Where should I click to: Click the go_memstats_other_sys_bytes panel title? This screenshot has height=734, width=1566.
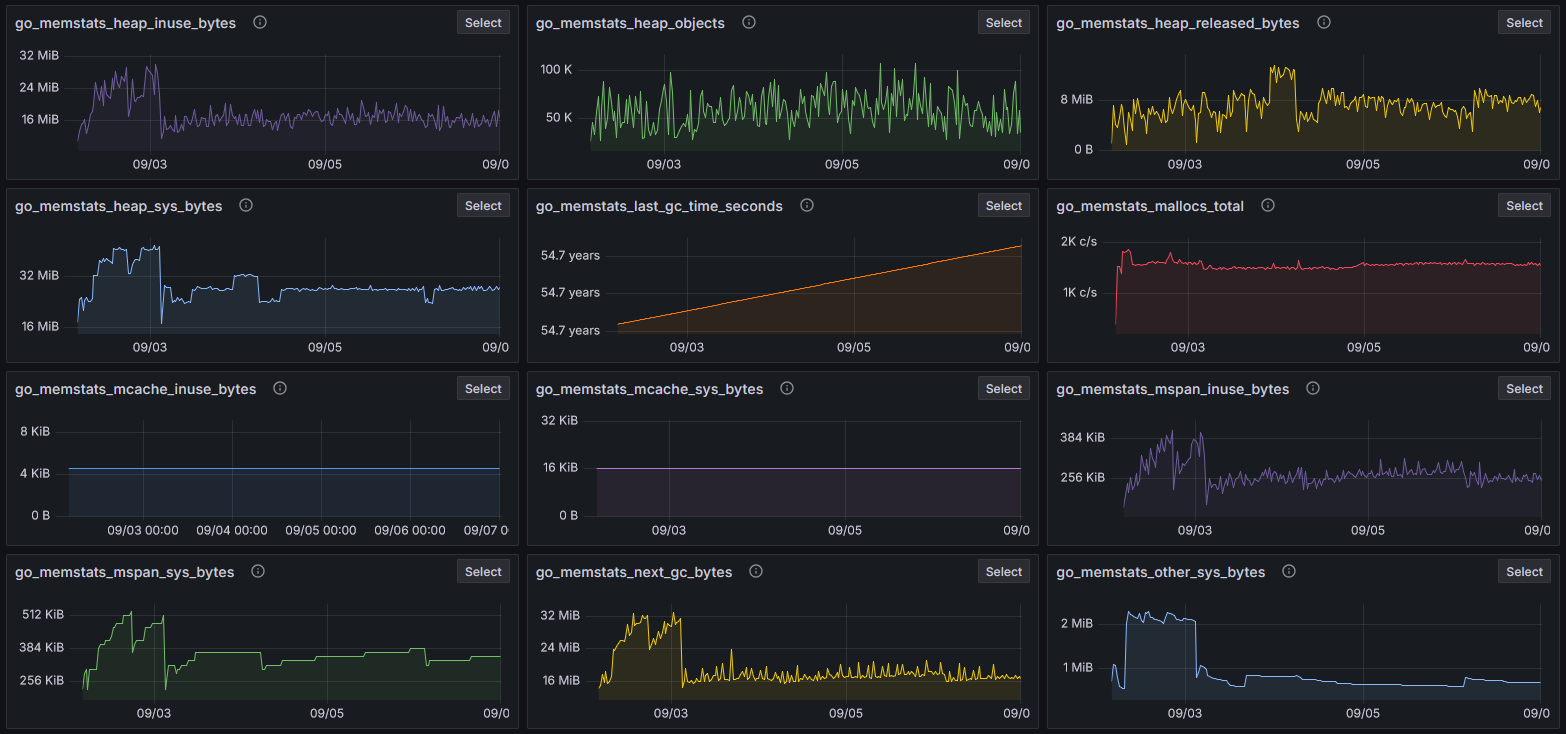1161,572
